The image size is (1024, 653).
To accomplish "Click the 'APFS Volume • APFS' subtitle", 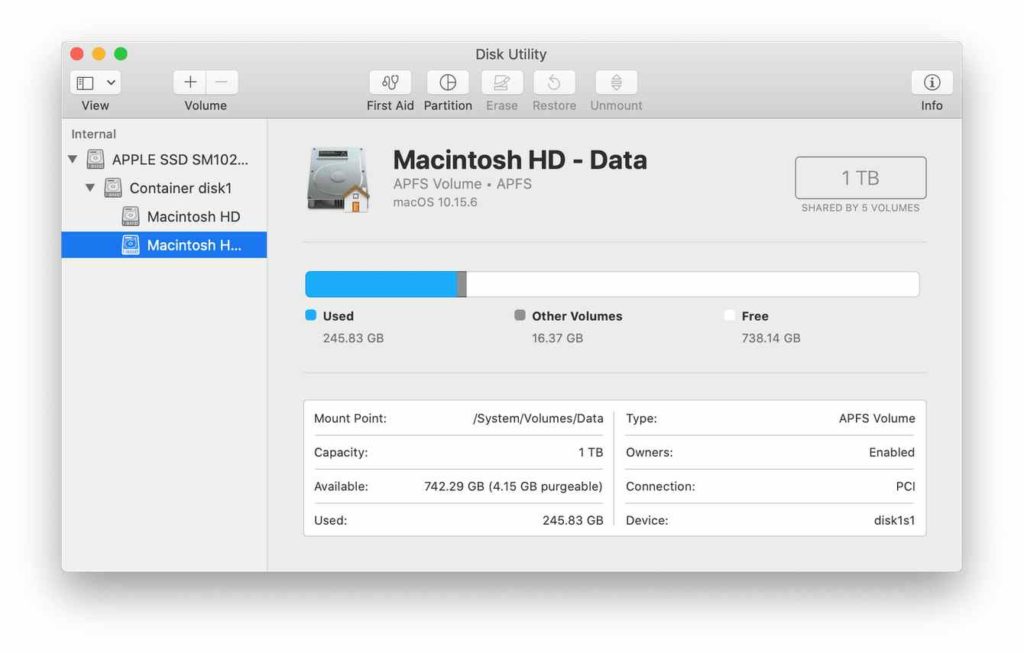I will pos(462,184).
